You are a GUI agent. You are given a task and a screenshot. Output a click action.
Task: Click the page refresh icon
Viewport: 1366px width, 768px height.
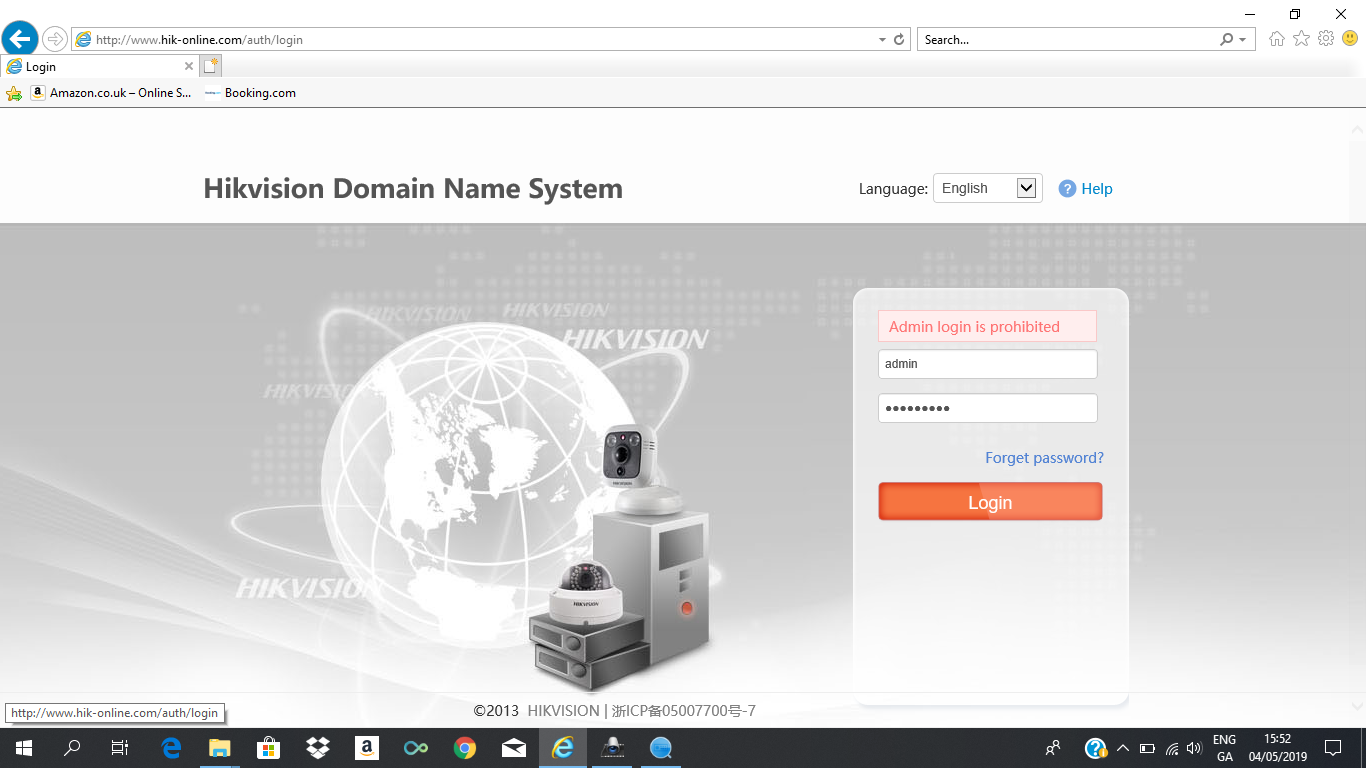[x=899, y=40]
